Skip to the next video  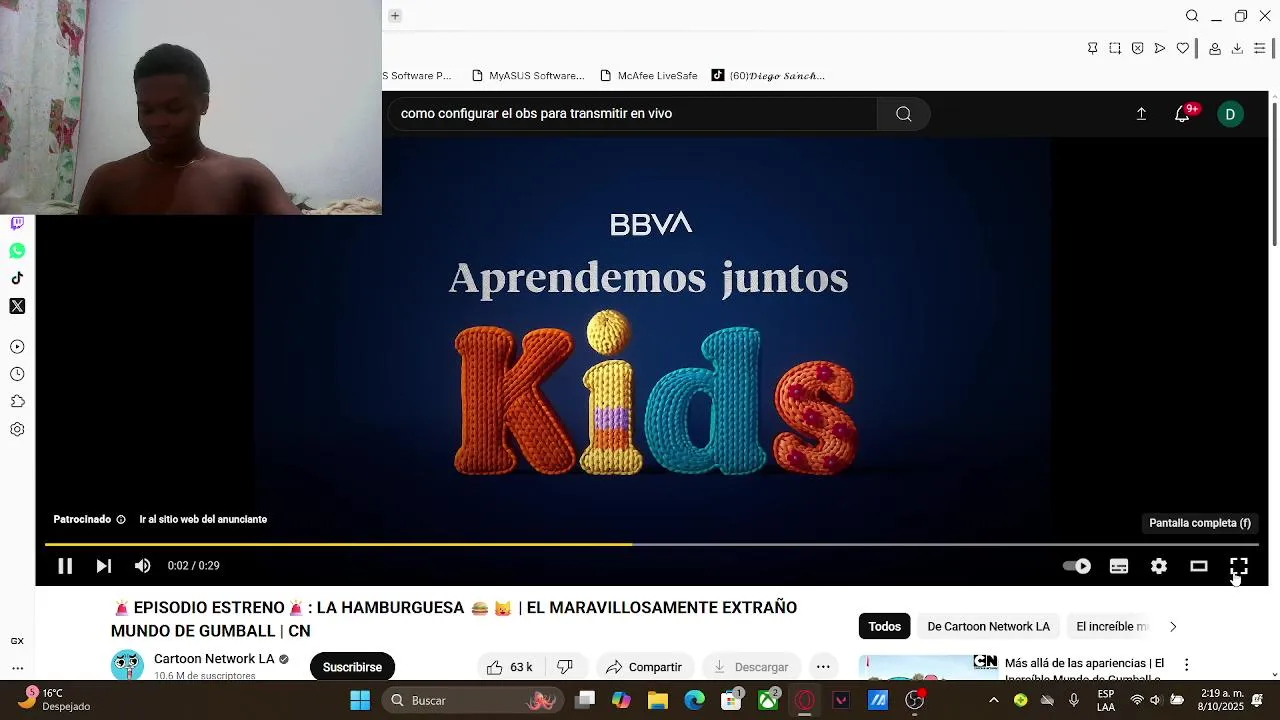[104, 566]
